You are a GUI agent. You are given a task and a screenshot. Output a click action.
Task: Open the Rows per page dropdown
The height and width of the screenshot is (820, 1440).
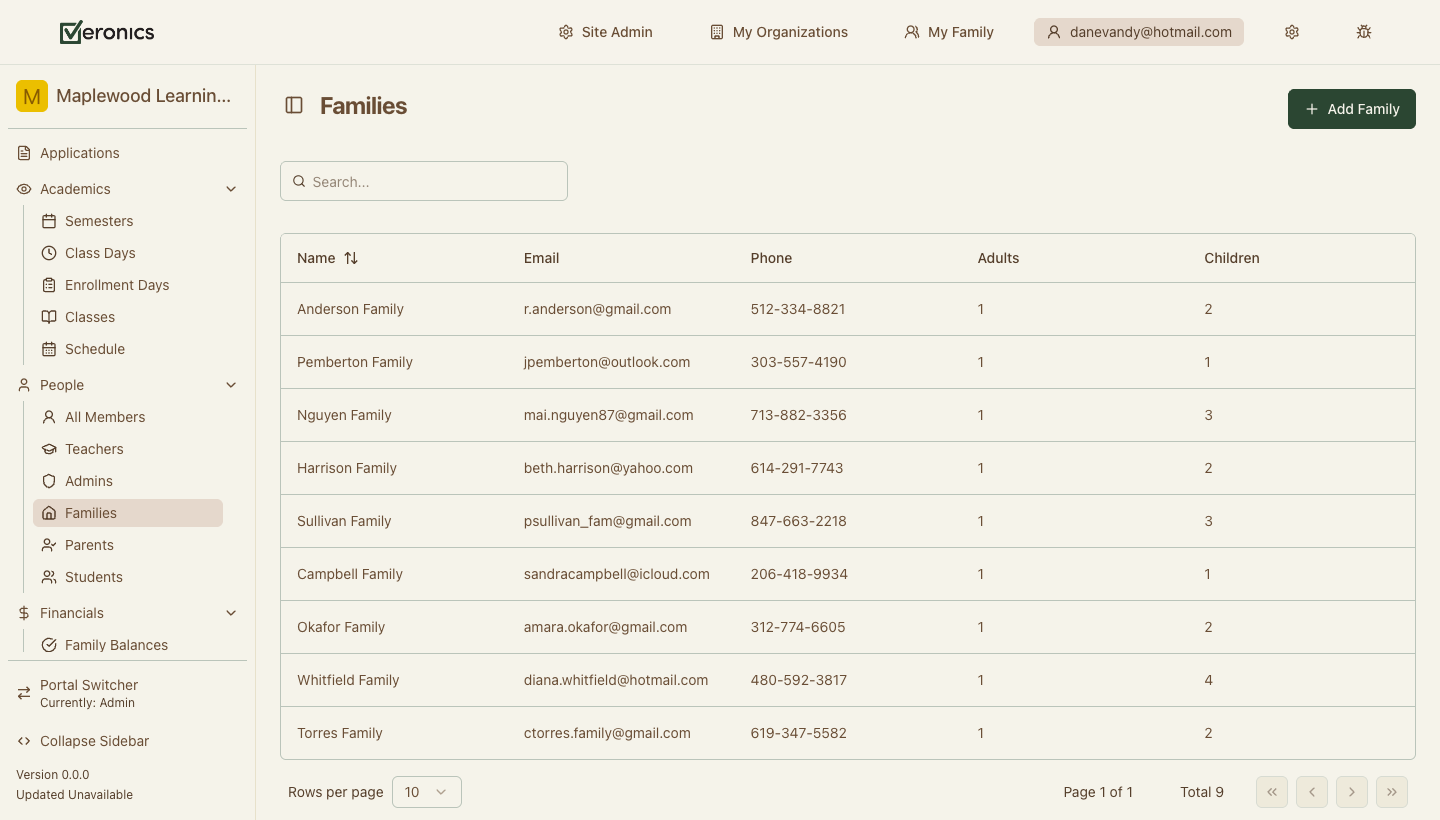click(x=427, y=792)
